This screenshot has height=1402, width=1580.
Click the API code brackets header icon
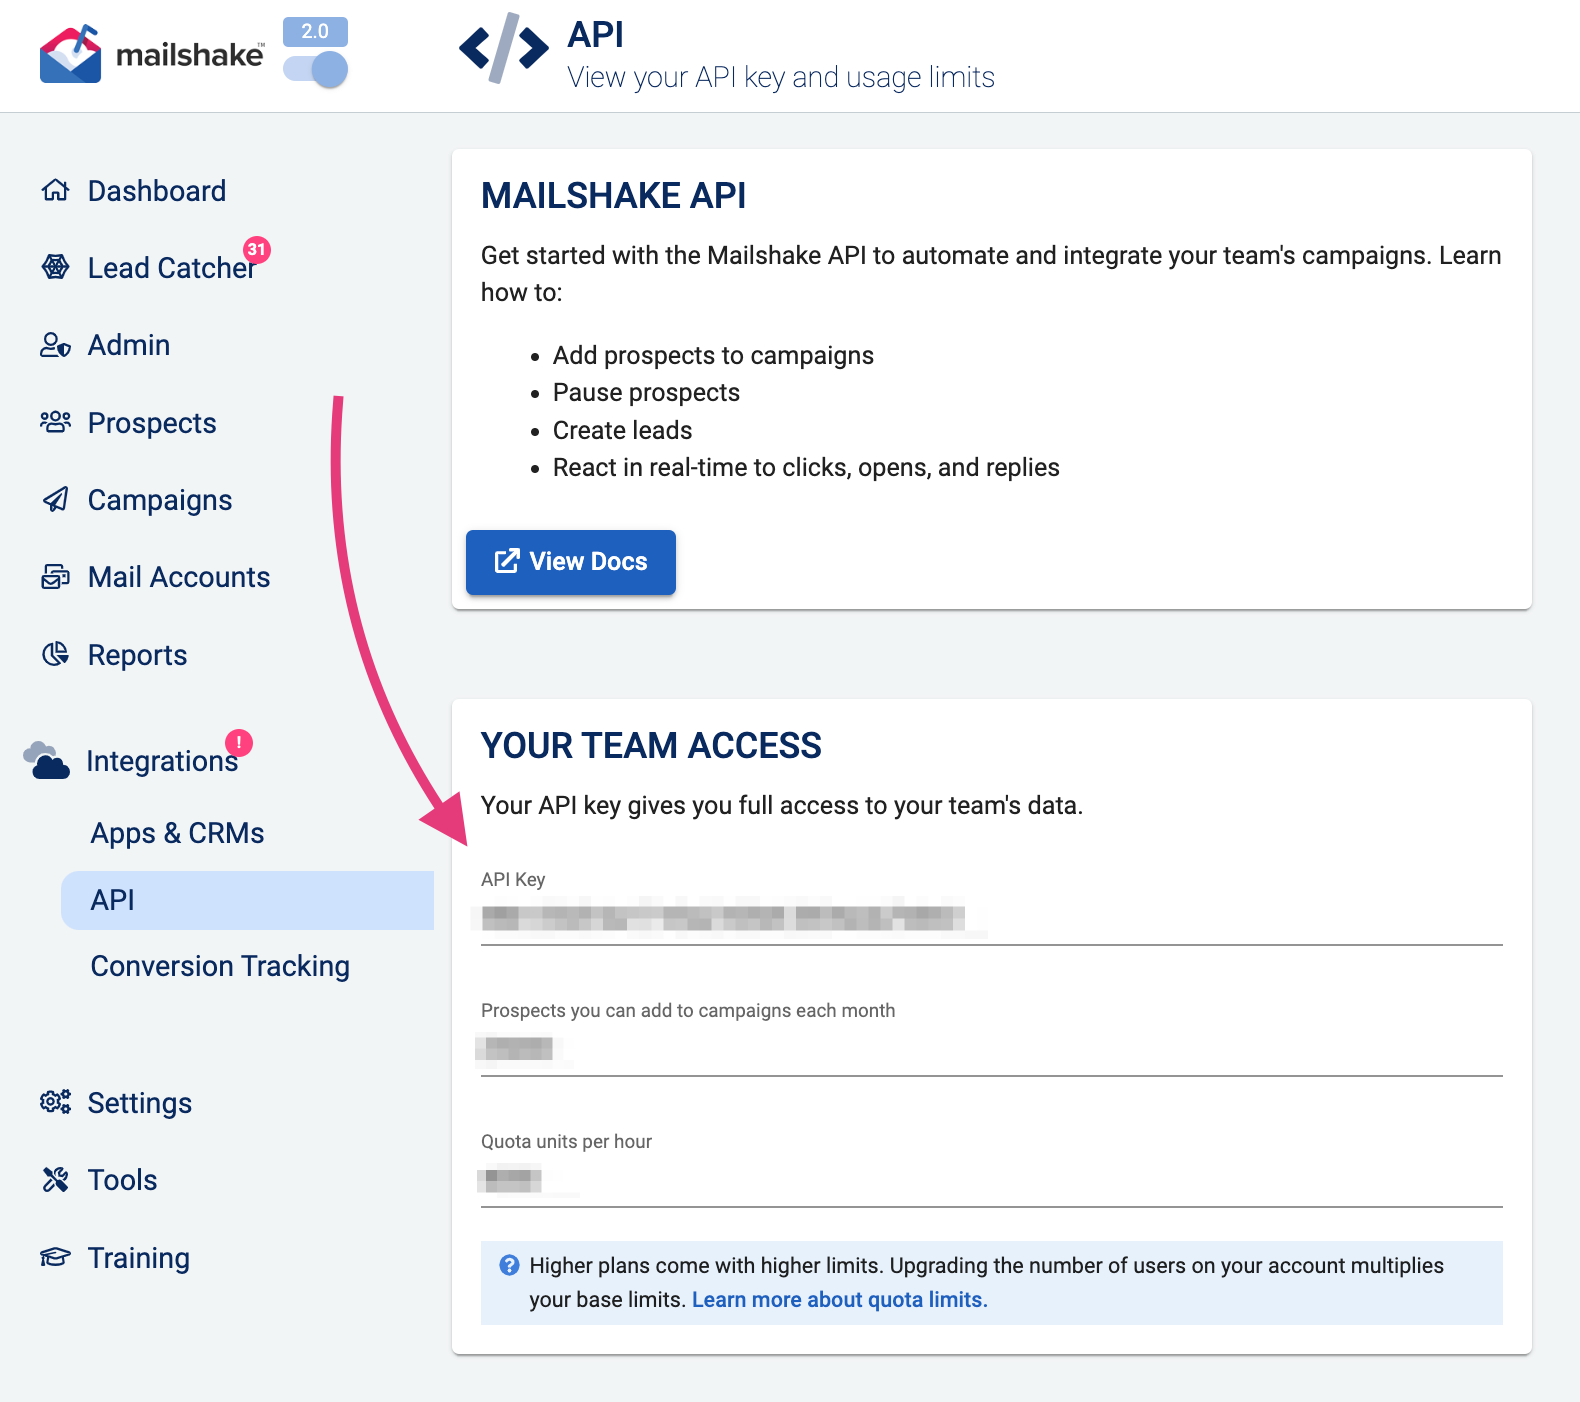tap(504, 47)
